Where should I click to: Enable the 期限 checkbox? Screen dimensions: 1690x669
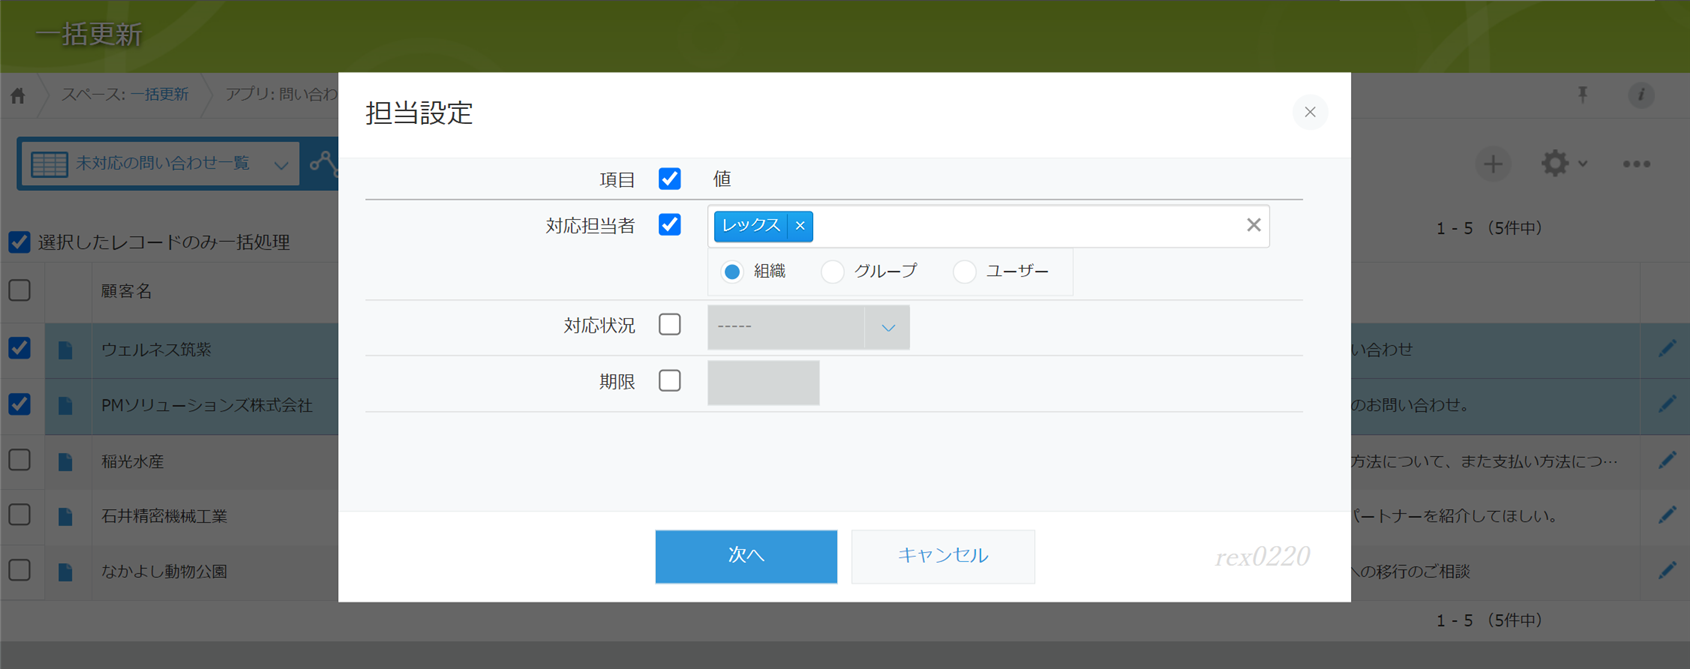pyautogui.click(x=670, y=381)
